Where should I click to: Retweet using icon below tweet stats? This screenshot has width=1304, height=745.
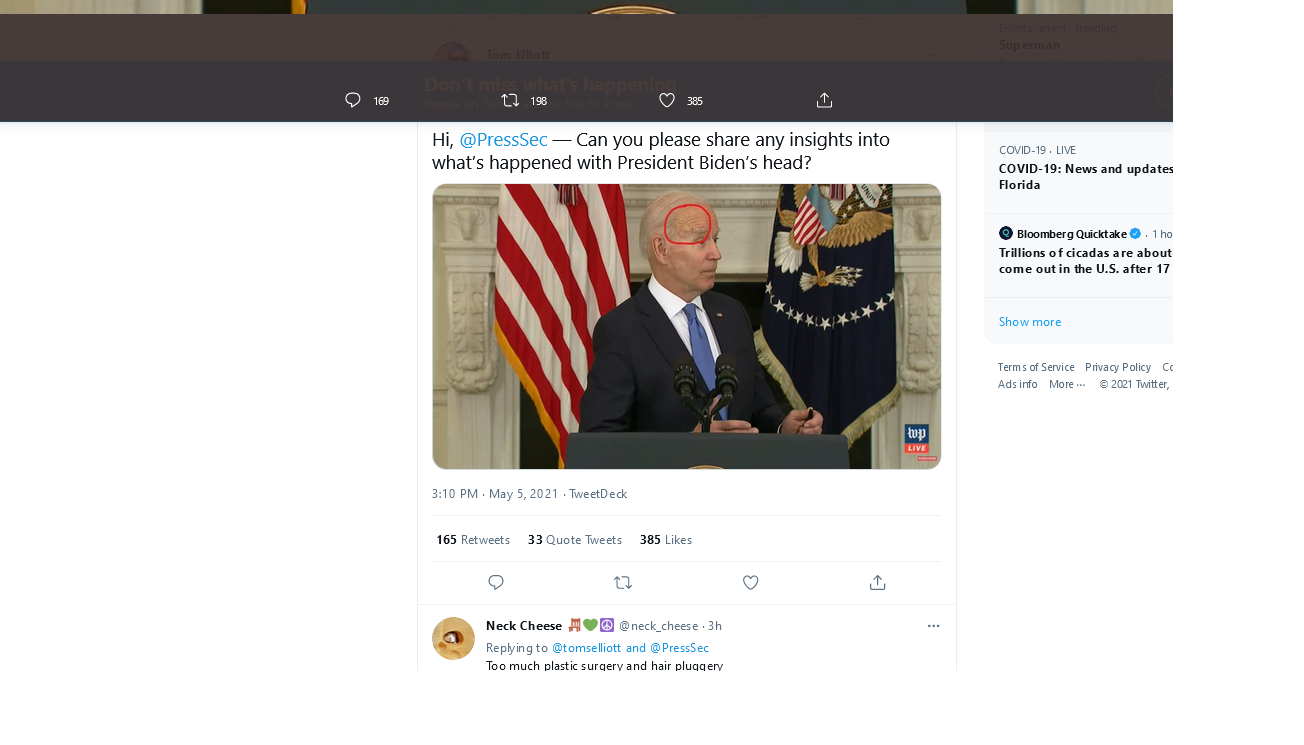[x=623, y=582]
